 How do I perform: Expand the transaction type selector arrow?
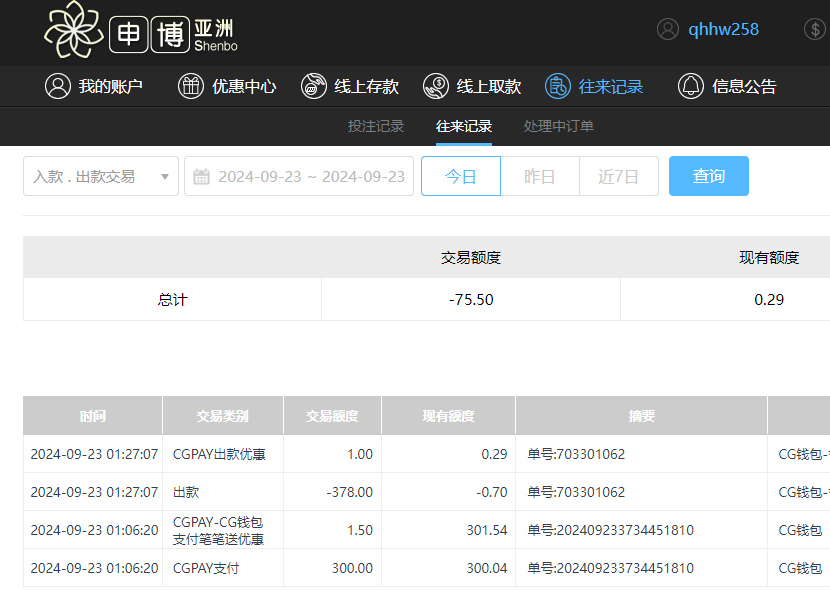[165, 175]
